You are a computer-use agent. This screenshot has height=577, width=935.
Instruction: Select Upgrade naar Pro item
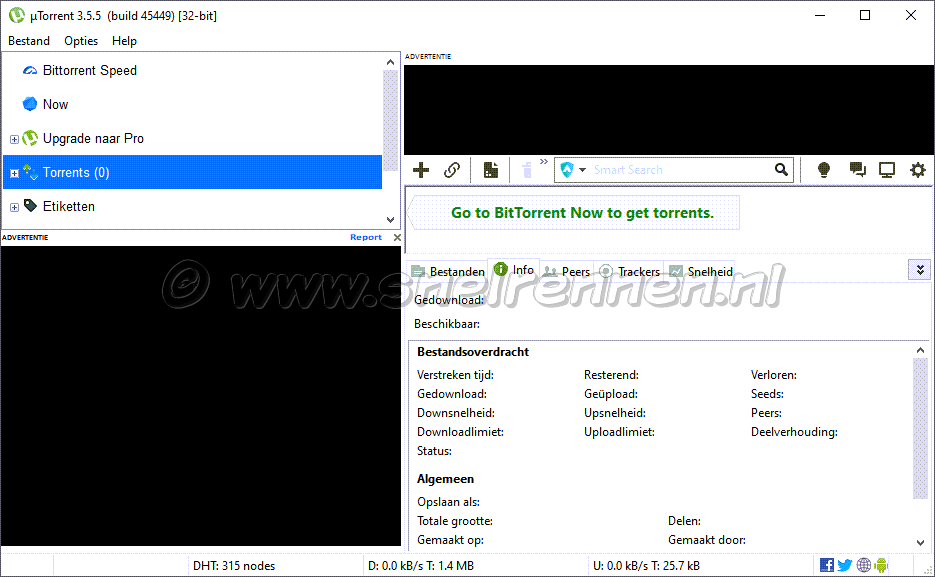pyautogui.click(x=93, y=138)
